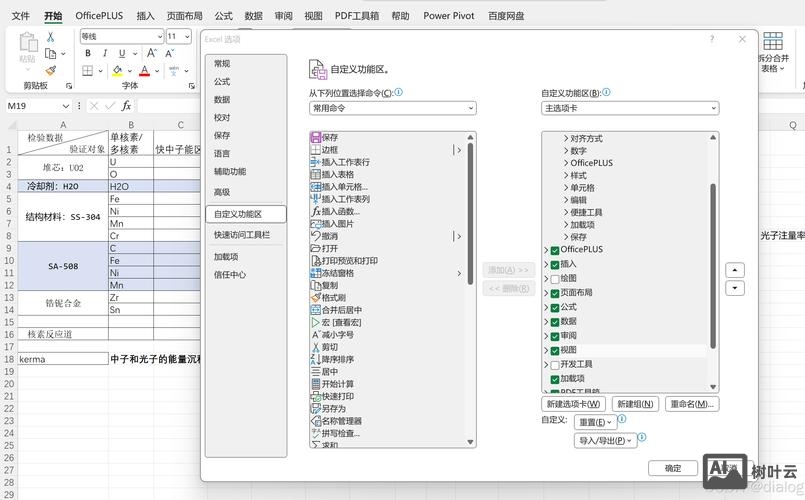Uncheck the 视图 tab checkbox
This screenshot has width=805, height=500.
pyautogui.click(x=555, y=351)
